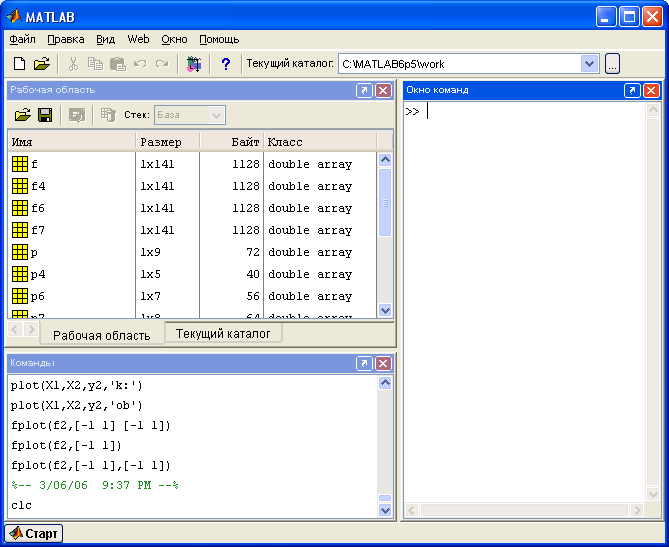This screenshot has height=547, width=669.
Task: Sort workspace by Байт column header
Action: [x=232, y=142]
